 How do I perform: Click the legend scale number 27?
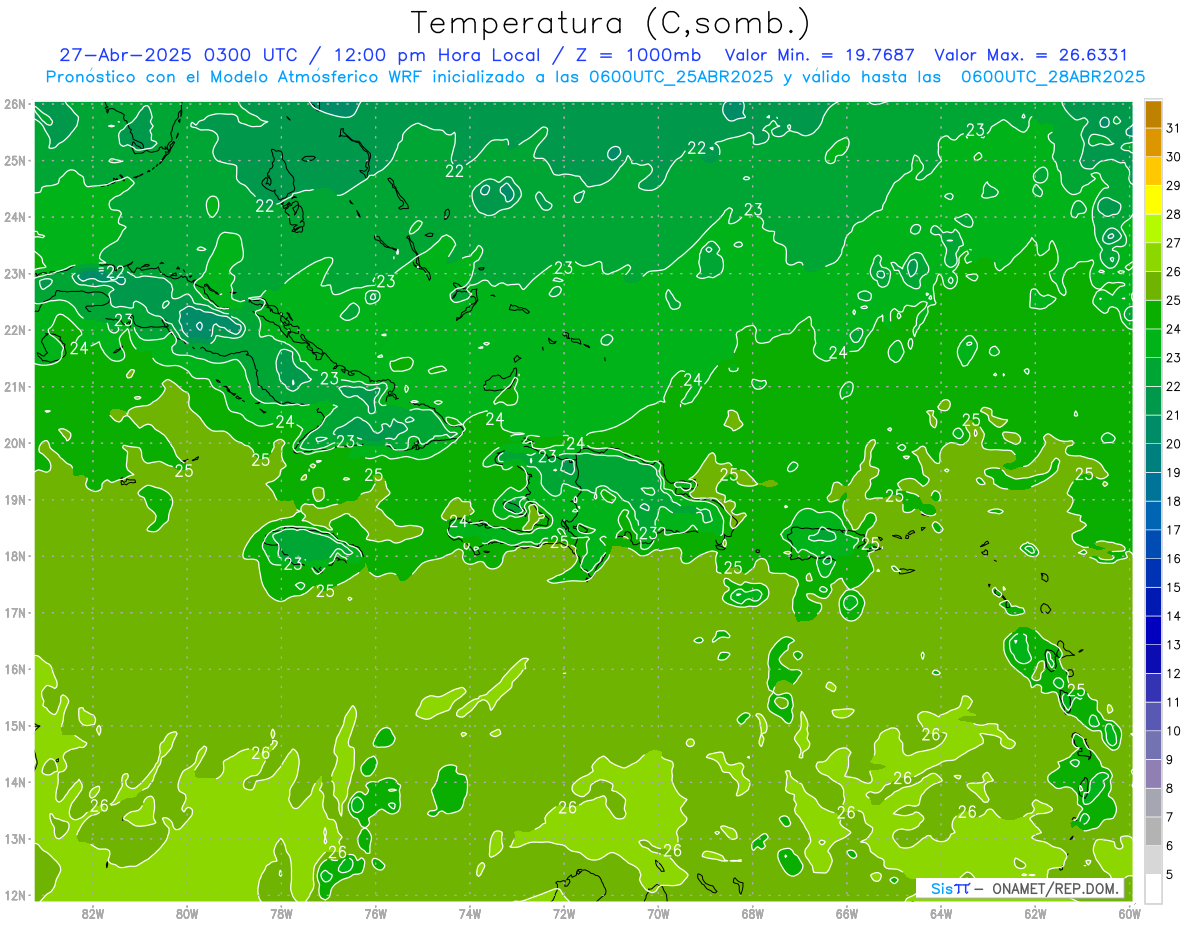[x=1173, y=243]
